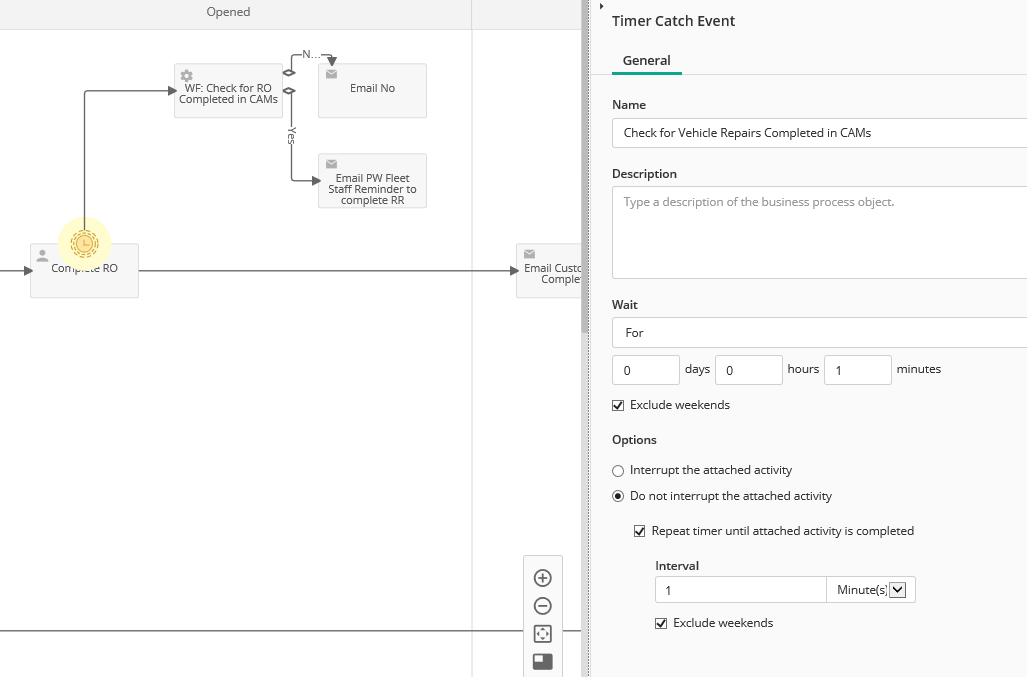Zoom out of the process diagram
The image size is (1027, 677).
tap(543, 606)
